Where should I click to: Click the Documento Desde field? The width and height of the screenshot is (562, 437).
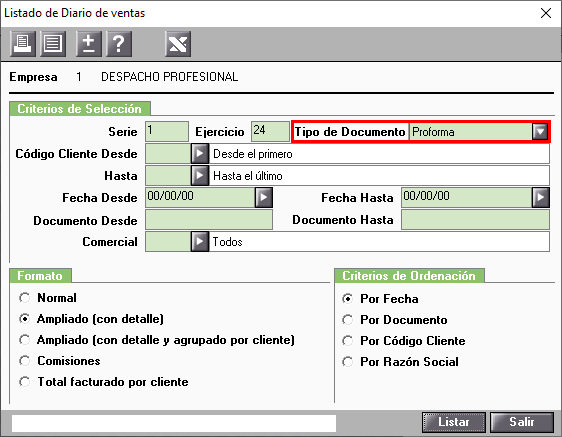click(209, 220)
